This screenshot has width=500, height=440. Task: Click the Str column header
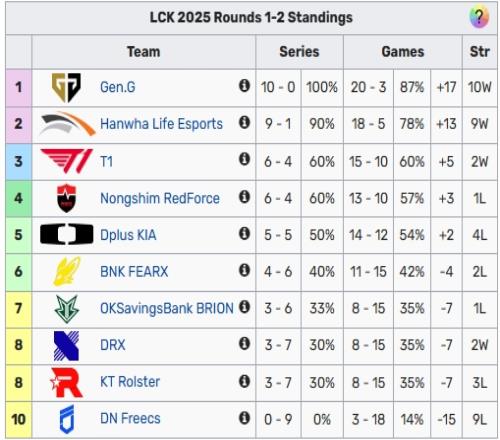coord(480,52)
